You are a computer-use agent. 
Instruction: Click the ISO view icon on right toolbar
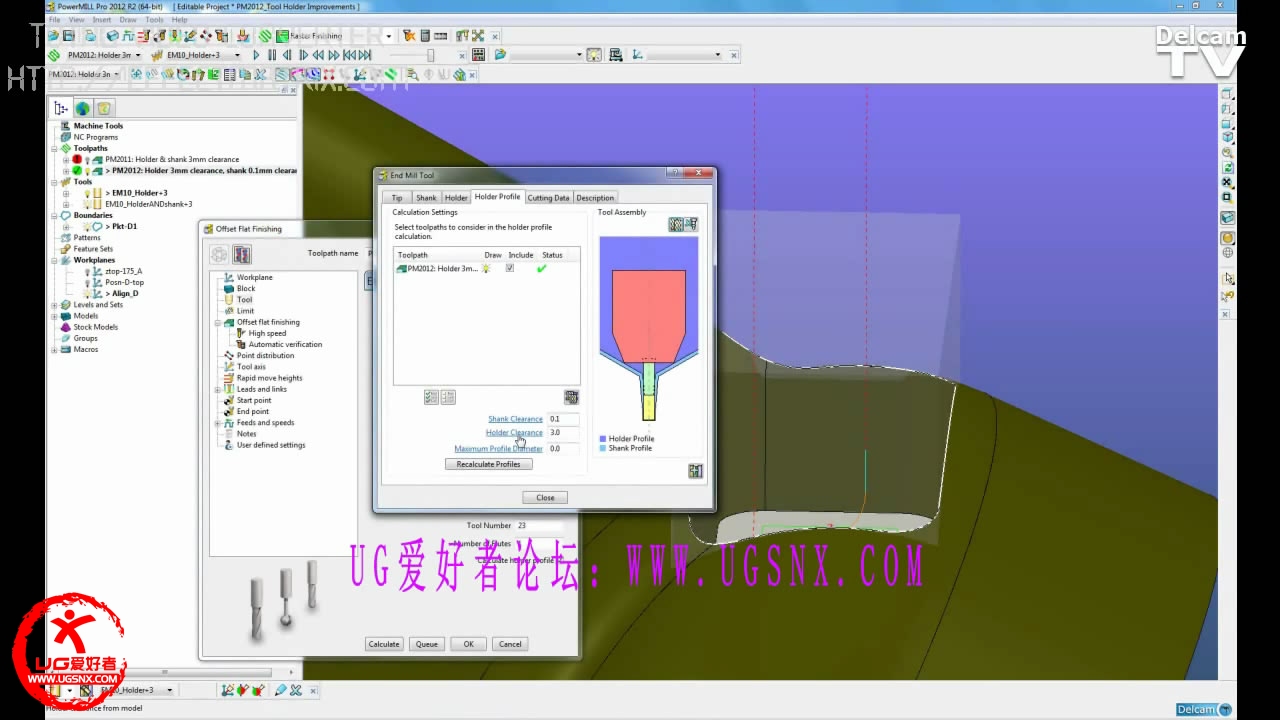pos(1228,137)
